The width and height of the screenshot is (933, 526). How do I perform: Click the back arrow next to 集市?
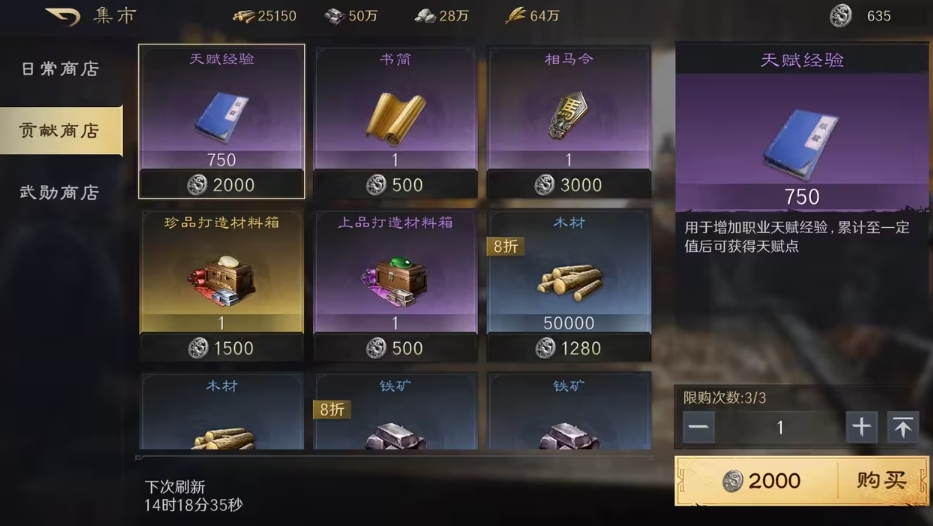[x=62, y=16]
